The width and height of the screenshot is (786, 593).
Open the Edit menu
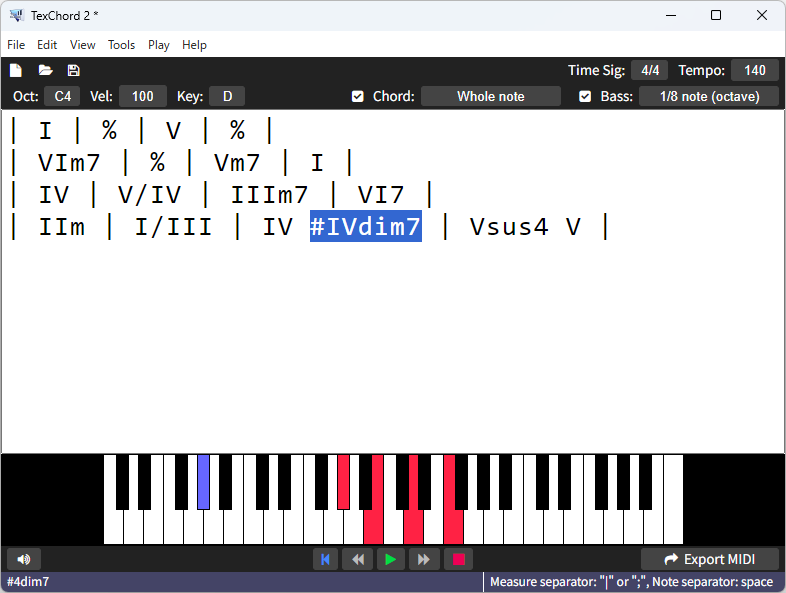point(47,45)
